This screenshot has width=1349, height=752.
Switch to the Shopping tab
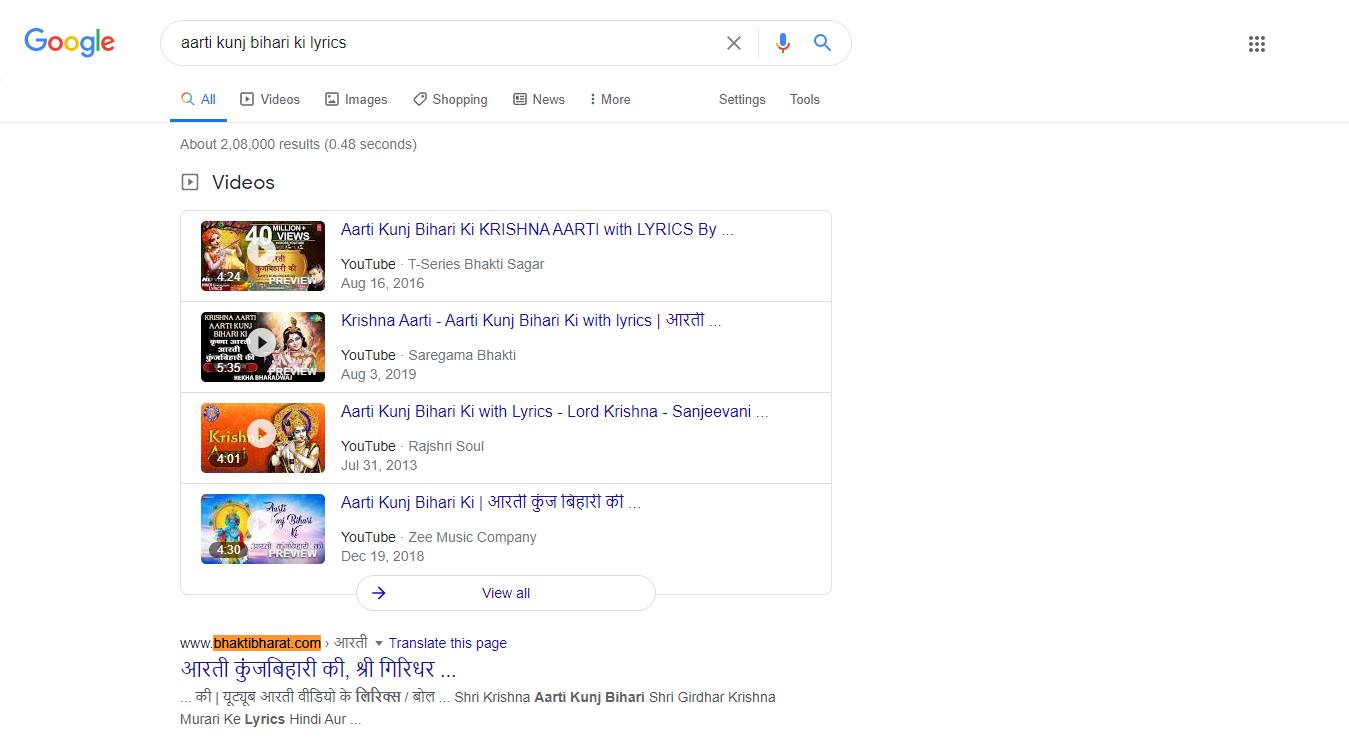450,99
